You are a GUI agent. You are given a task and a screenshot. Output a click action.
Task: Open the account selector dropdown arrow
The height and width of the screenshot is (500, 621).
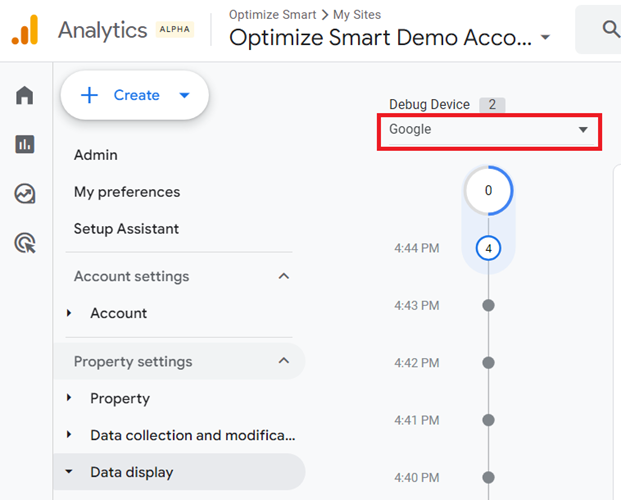[545, 37]
